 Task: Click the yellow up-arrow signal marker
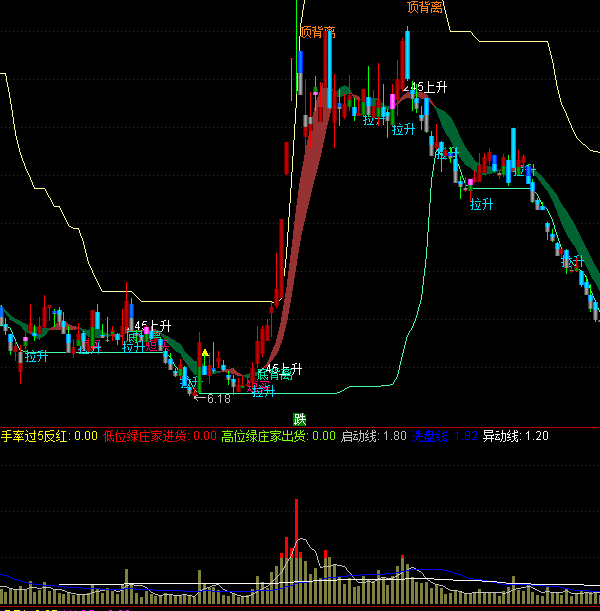pyautogui.click(x=205, y=352)
